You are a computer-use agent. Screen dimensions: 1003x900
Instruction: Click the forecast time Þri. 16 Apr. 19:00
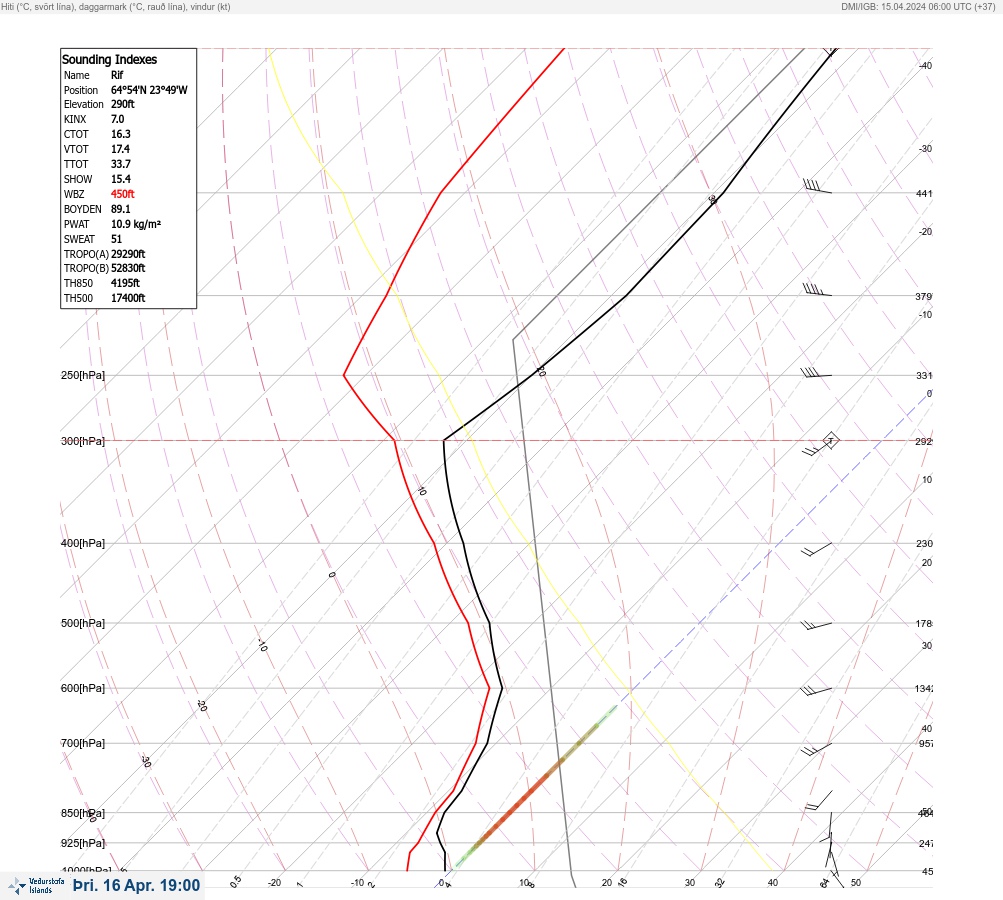tap(136, 885)
